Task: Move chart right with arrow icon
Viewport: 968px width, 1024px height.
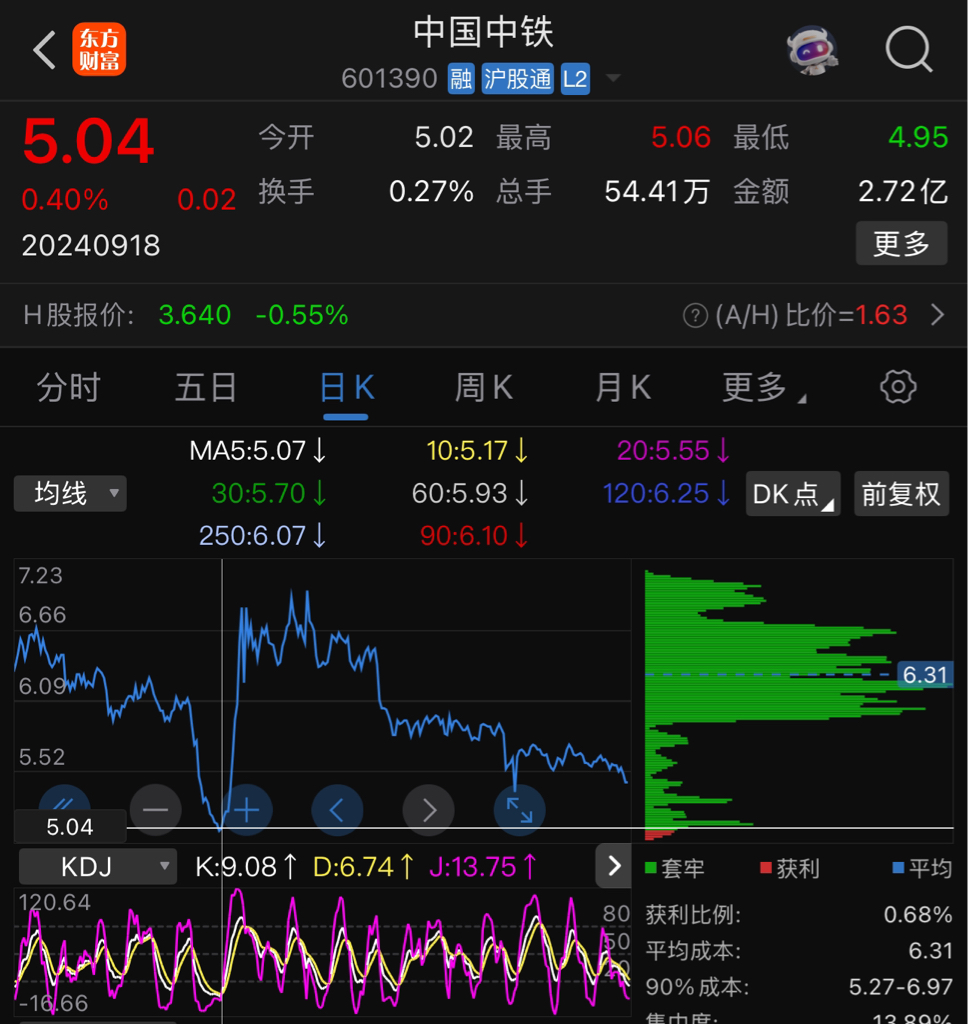Action: tap(428, 810)
